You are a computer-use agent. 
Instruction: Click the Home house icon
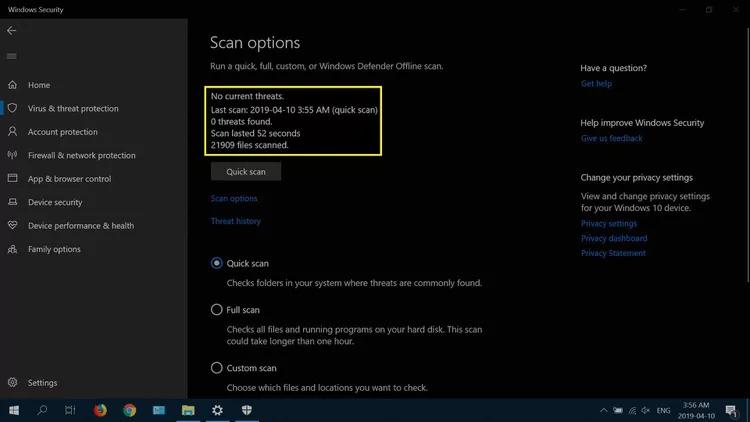tap(12, 85)
